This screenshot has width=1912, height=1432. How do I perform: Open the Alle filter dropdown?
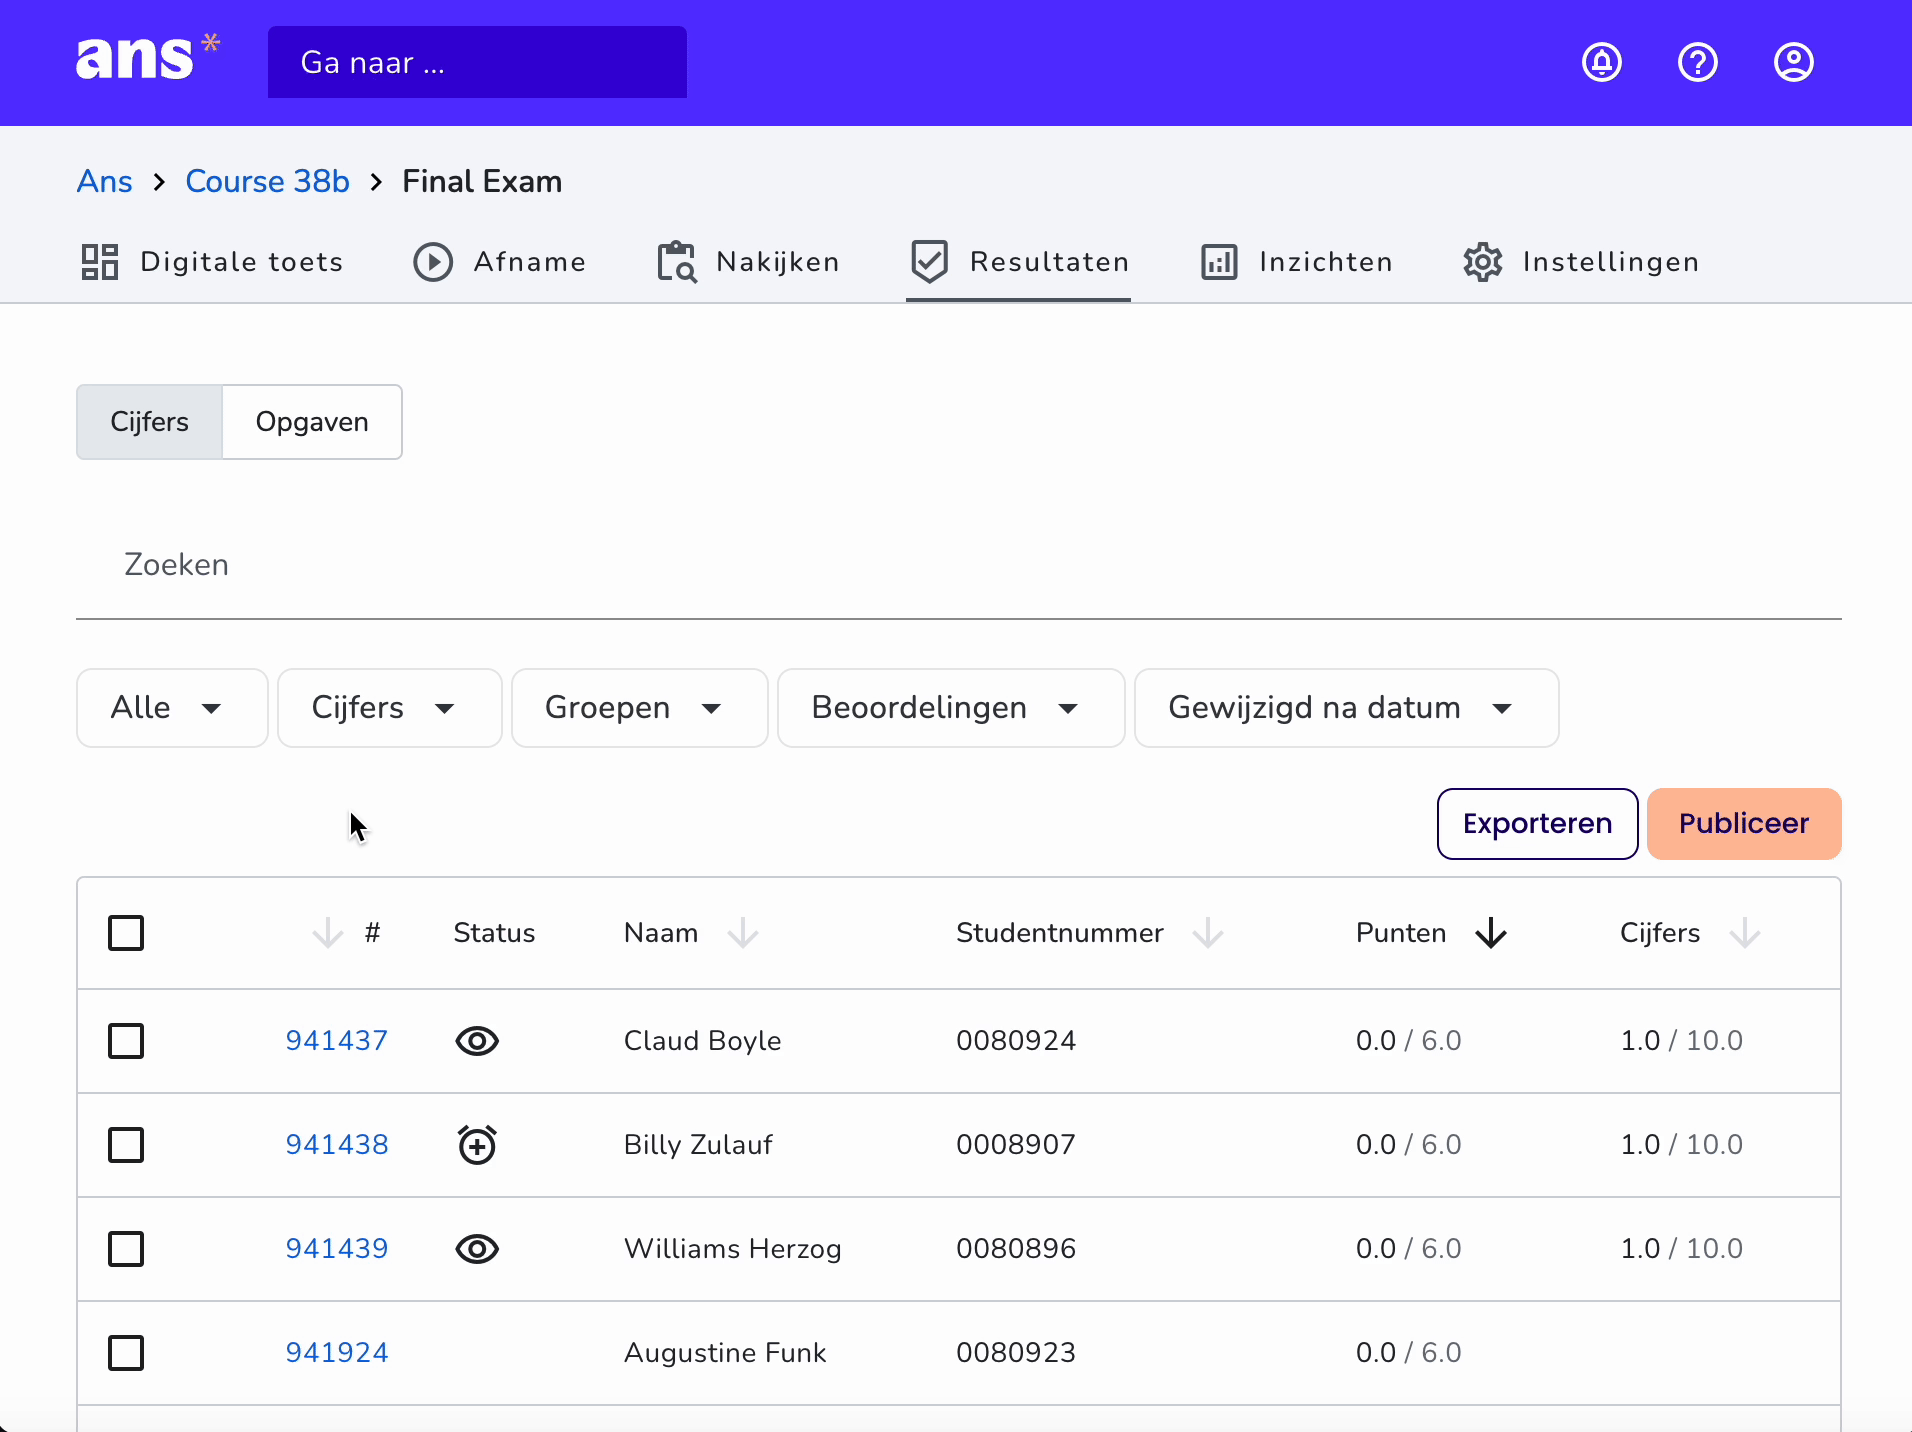pos(172,708)
